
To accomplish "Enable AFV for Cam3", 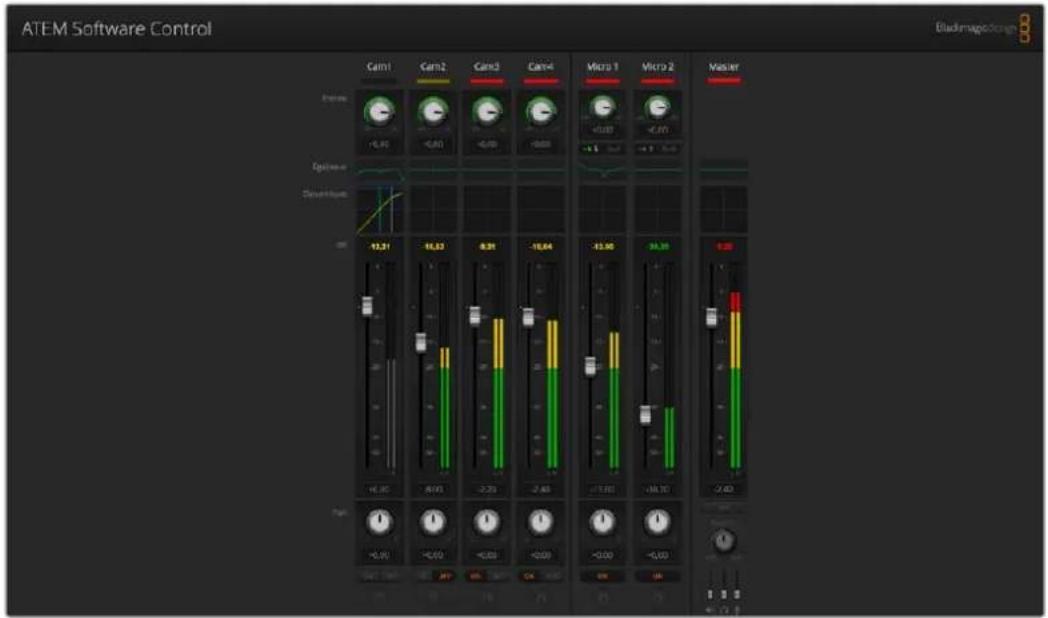I will click(x=498, y=576).
